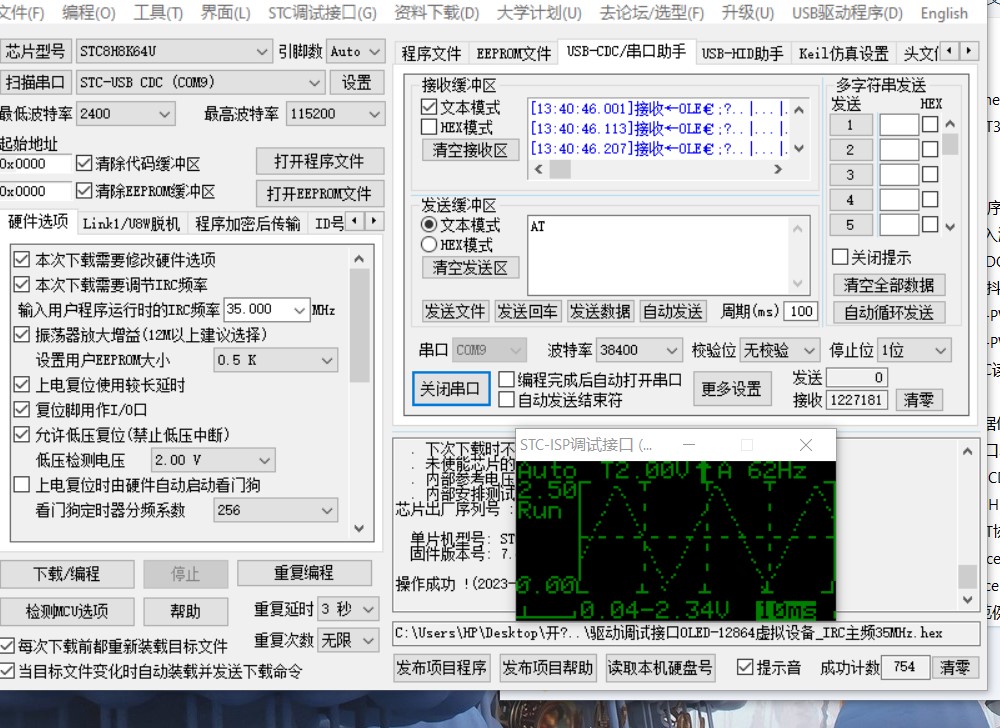Viewport: 1000px width, 728px height.
Task: Click 清空接收区 to clear the receive buffer
Action: [470, 151]
